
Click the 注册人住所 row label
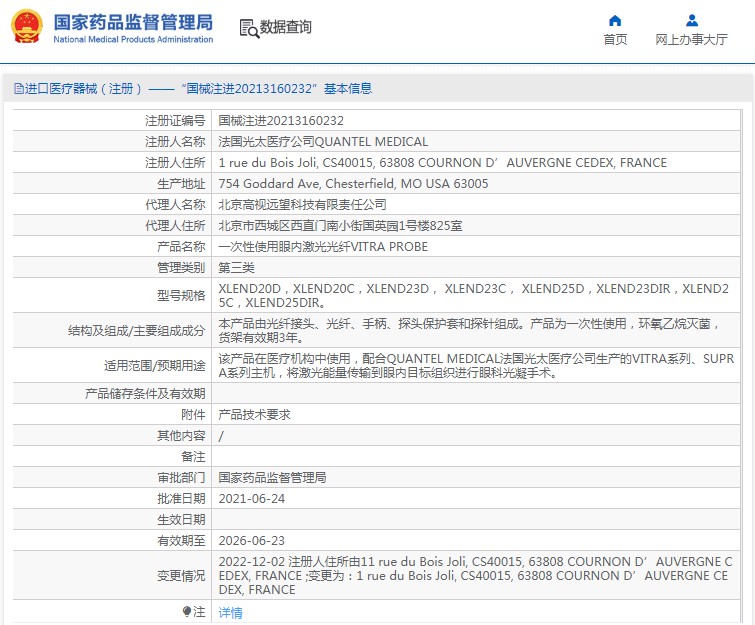point(175,163)
